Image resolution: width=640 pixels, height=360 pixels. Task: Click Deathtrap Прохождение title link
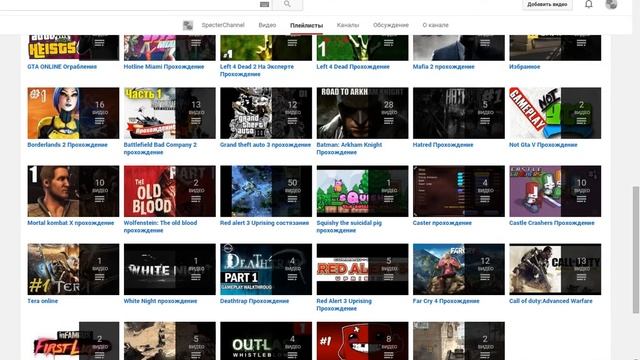[x=254, y=301]
